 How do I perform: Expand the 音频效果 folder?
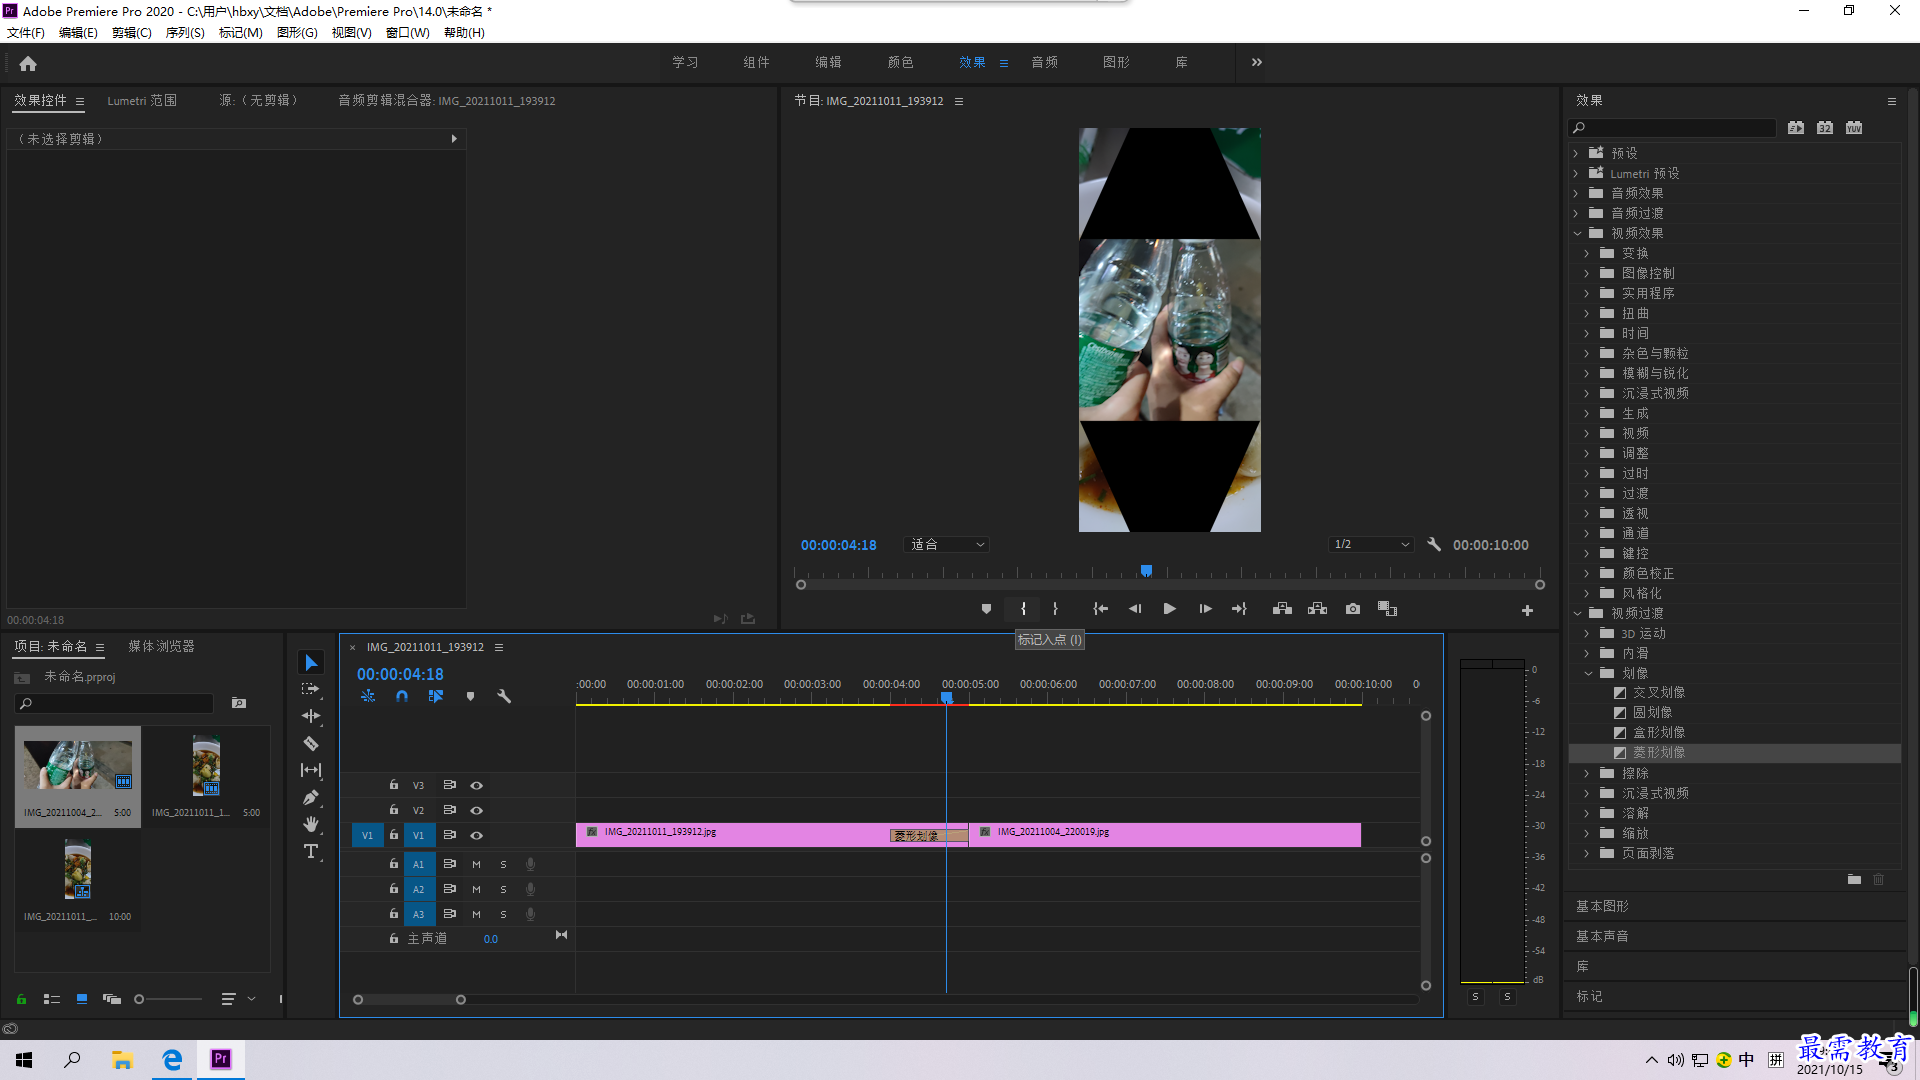(1576, 193)
